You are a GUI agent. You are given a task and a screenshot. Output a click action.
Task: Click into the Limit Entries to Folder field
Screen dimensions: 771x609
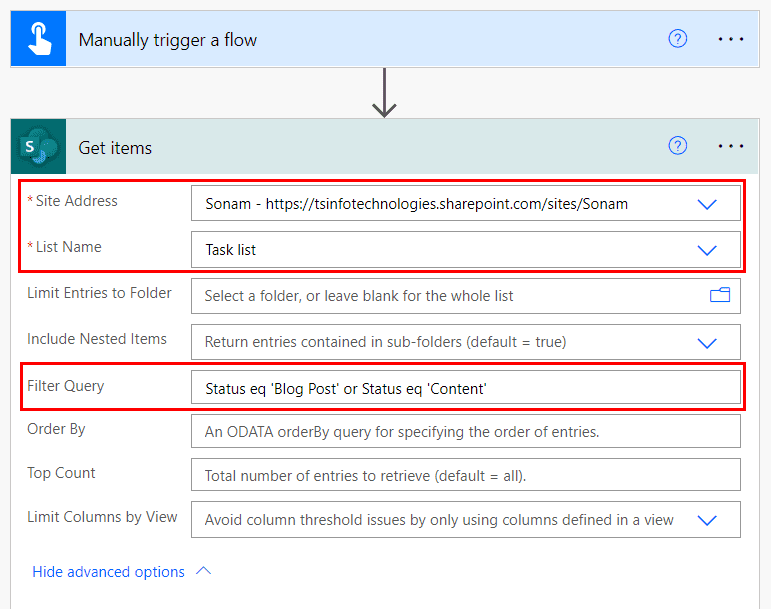(466, 296)
